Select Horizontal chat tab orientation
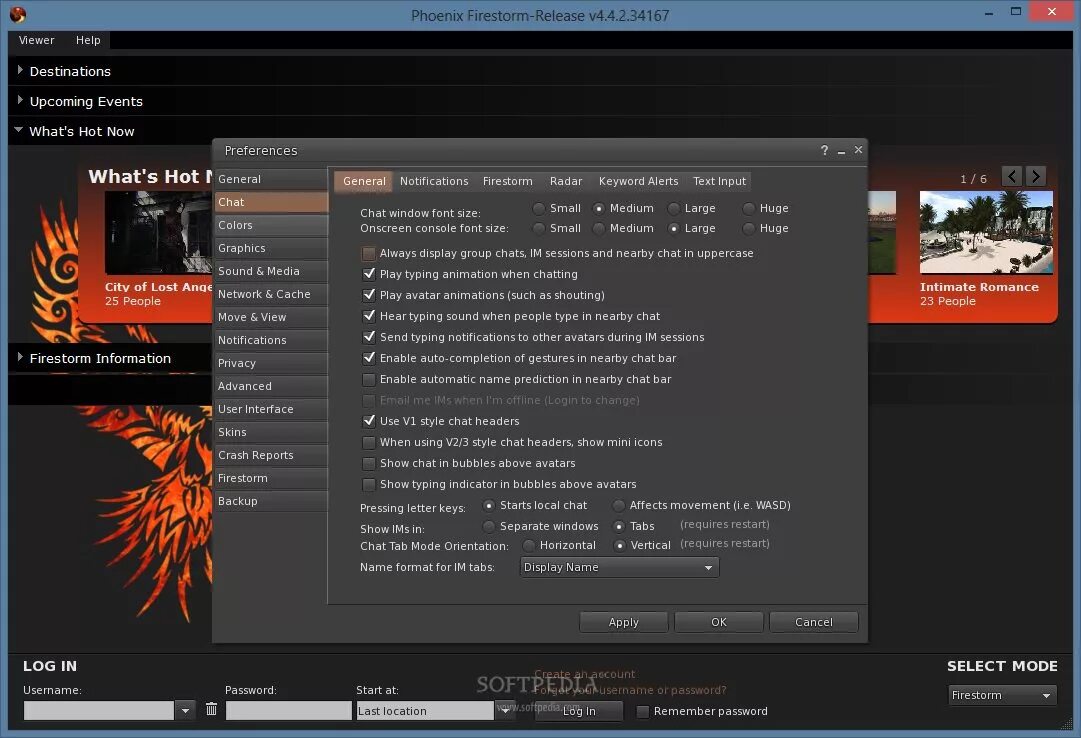Screen dimensions: 1081x738 point(529,545)
